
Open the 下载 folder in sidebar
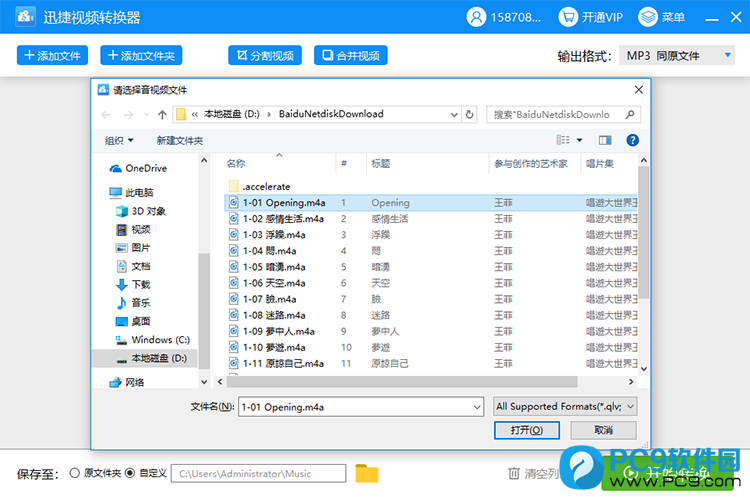tap(133, 285)
